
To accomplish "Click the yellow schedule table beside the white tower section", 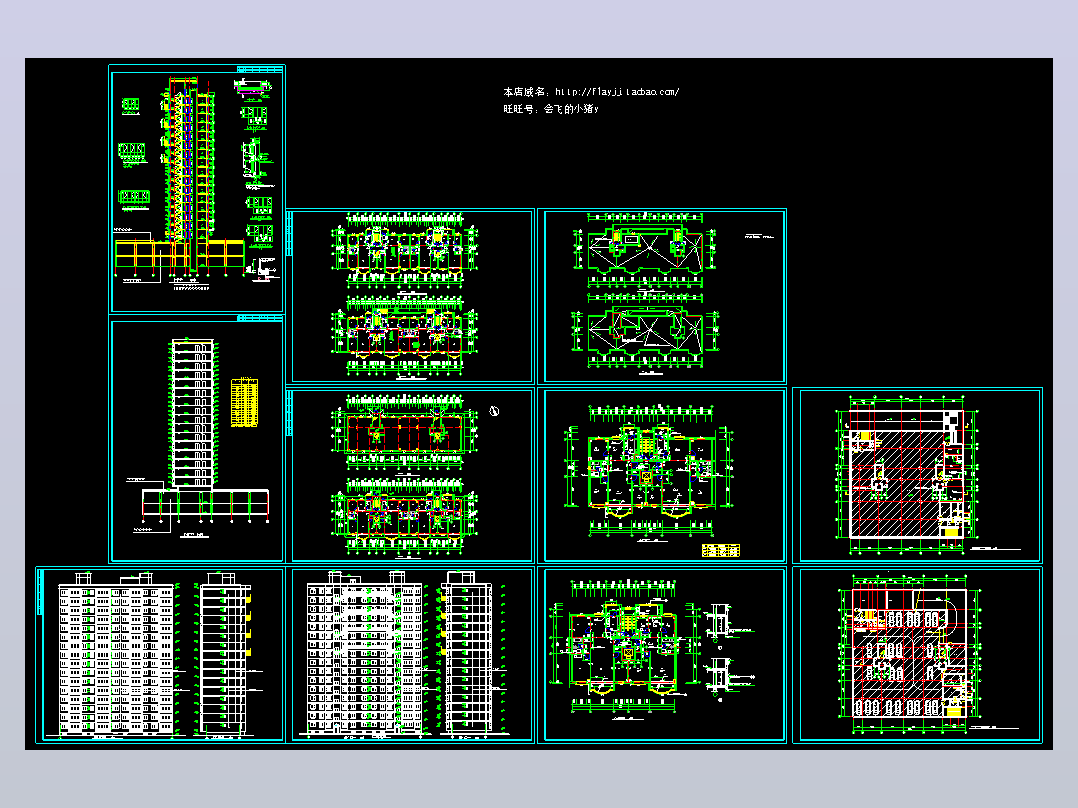I will click(x=244, y=402).
